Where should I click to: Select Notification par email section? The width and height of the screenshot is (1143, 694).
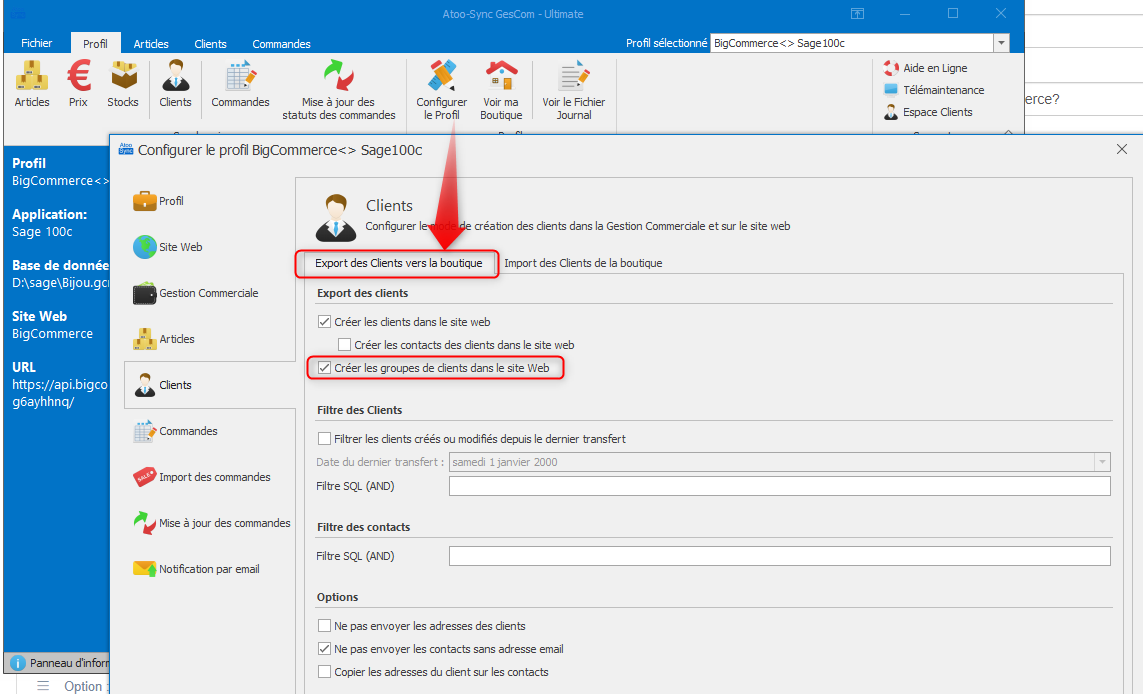pos(210,569)
